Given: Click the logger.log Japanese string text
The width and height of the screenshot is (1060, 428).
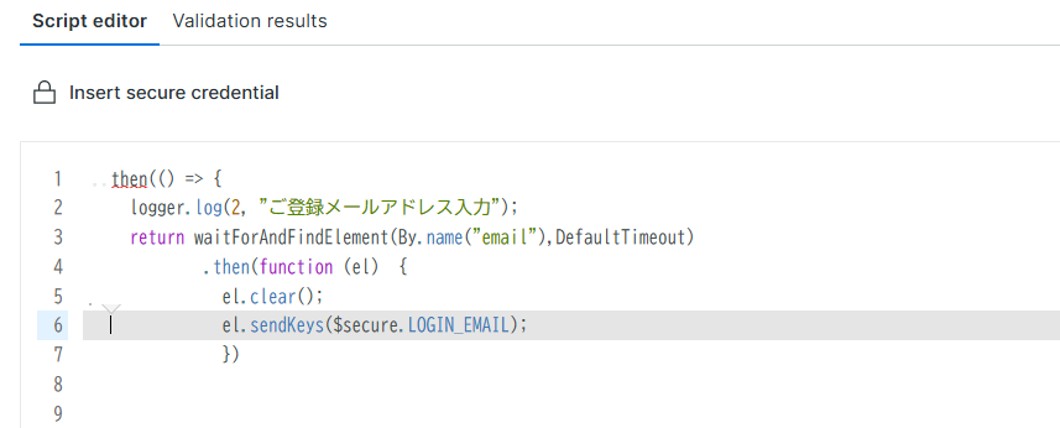Looking at the screenshot, I should click(383, 209).
